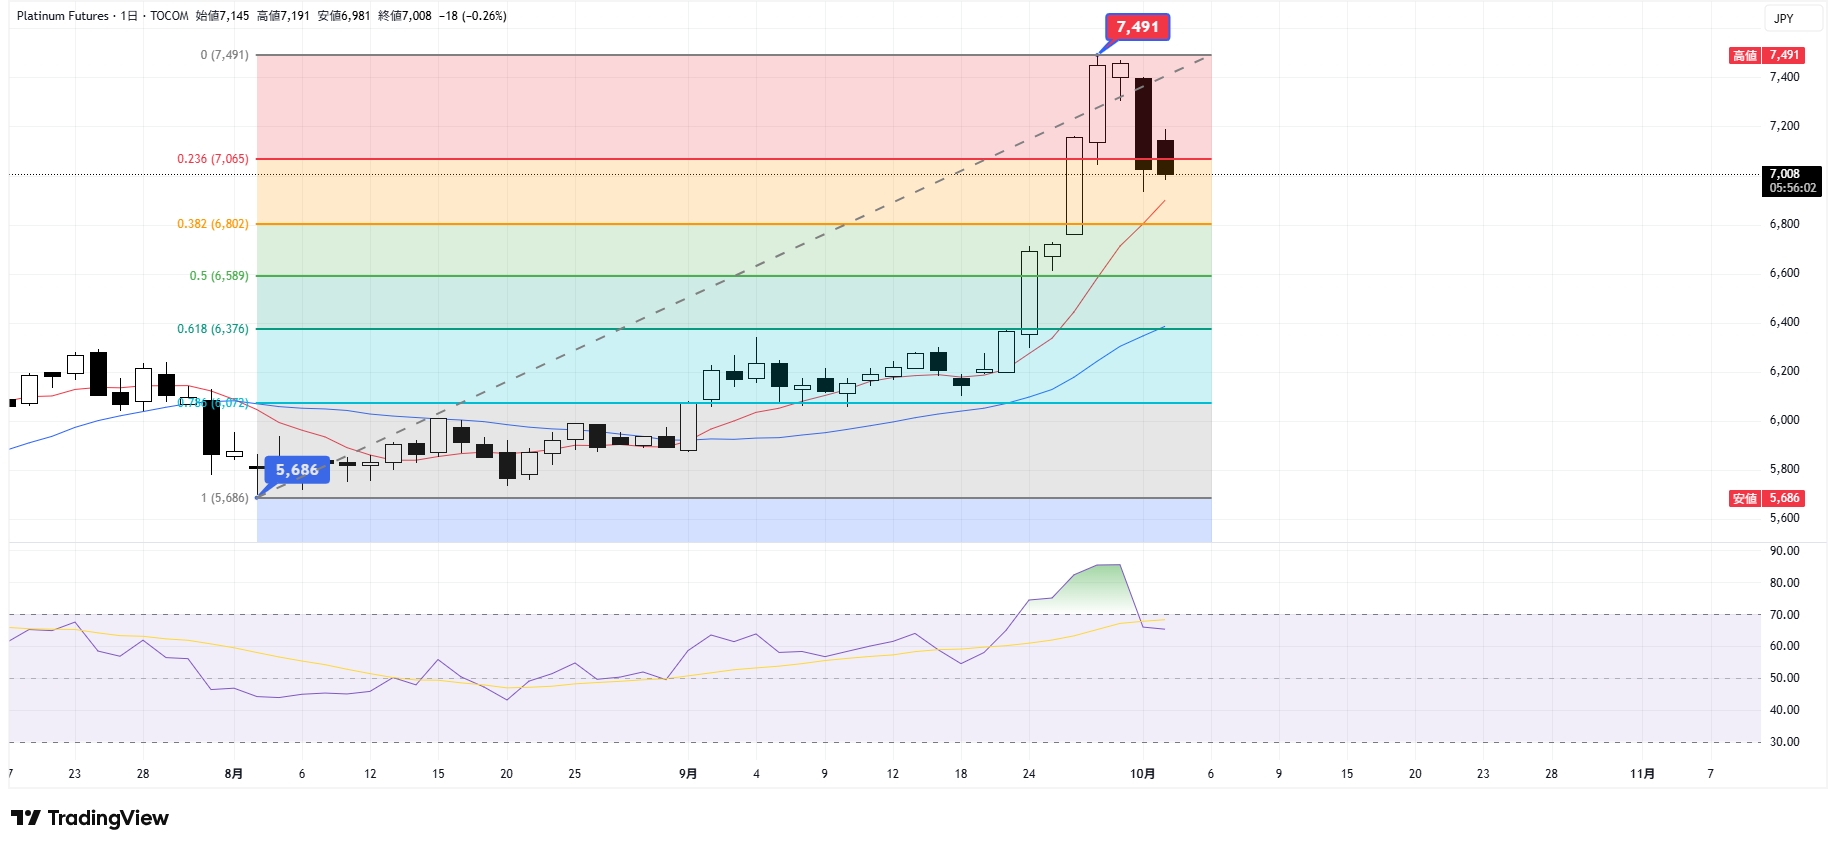Click the Platinum Futures symbol title
Viewport: 1832px width, 842px height.
62,16
